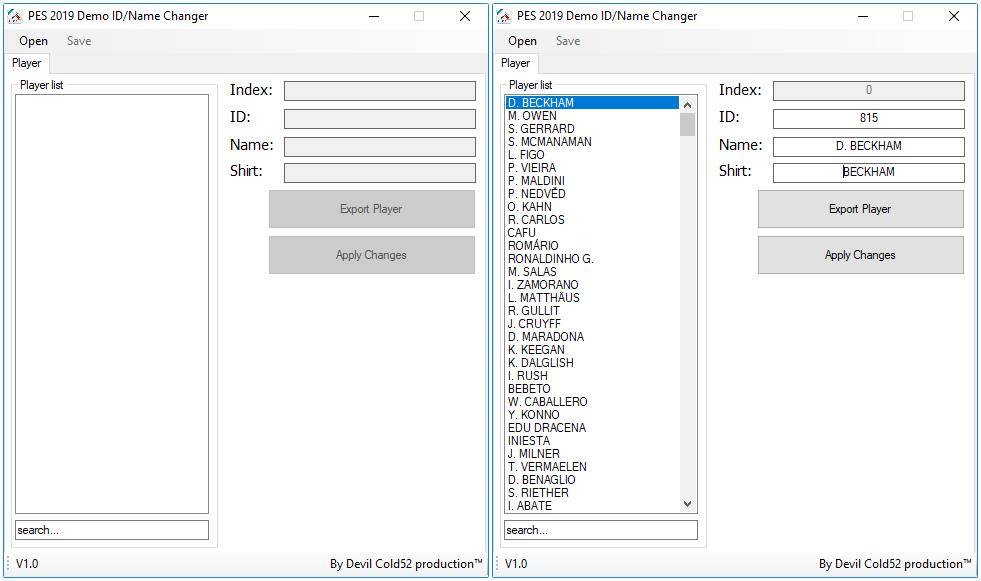Click Index field showing 0
This screenshot has height=581, width=981.
pos(868,91)
